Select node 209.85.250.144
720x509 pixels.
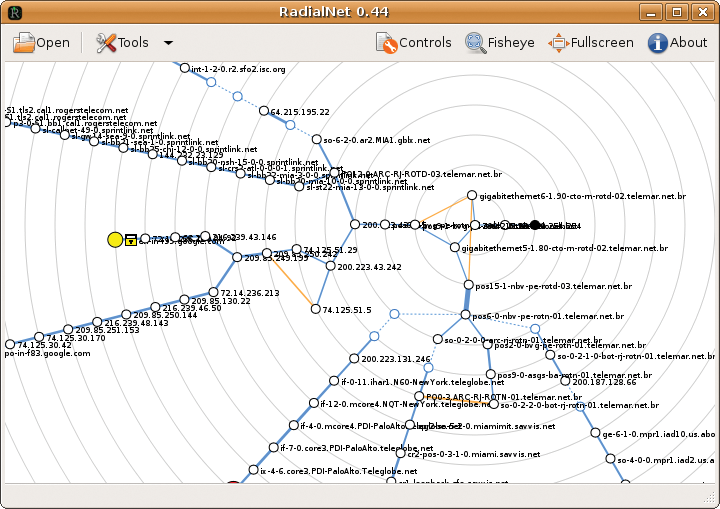126,315
